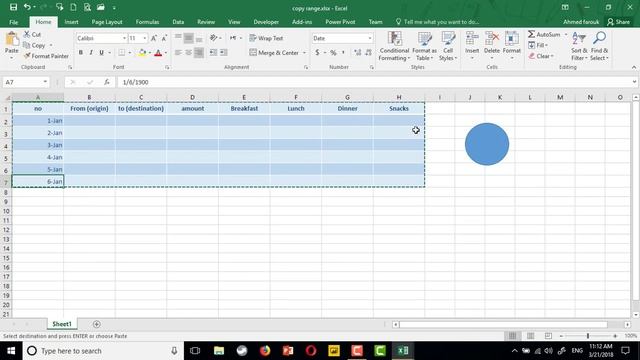Open the Font name Calibri dropdown

pyautogui.click(x=124, y=38)
